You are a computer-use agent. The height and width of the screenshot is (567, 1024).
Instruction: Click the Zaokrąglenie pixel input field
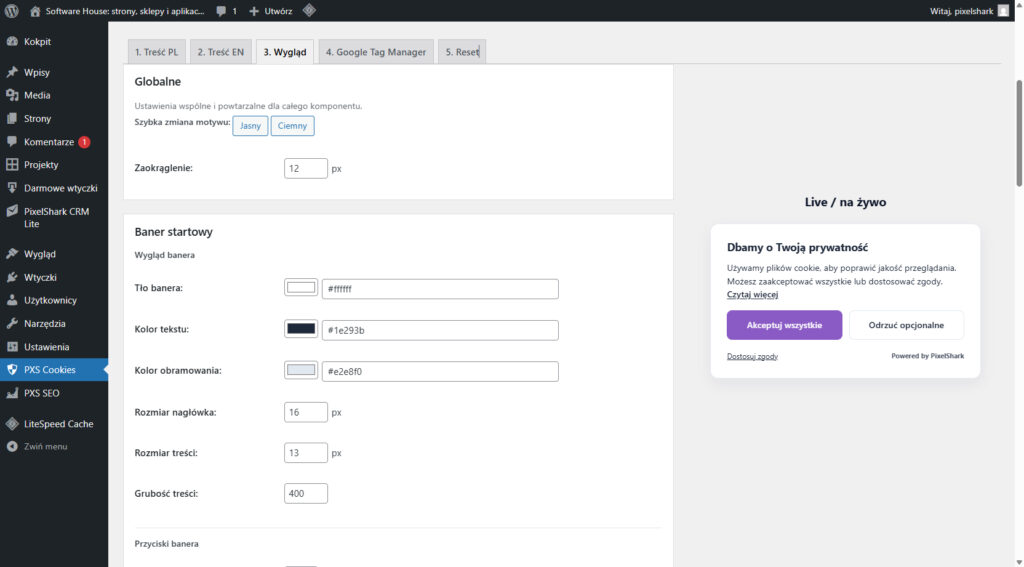305,168
